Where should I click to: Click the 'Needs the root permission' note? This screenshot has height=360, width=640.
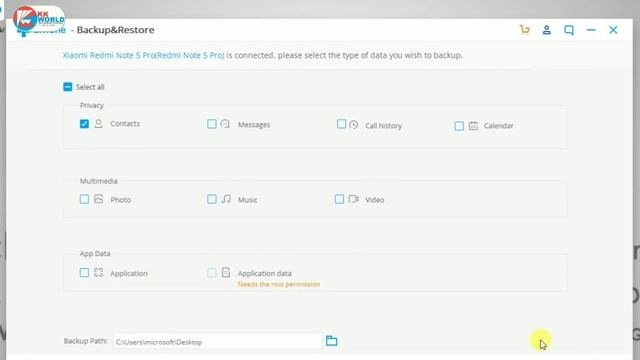click(279, 284)
